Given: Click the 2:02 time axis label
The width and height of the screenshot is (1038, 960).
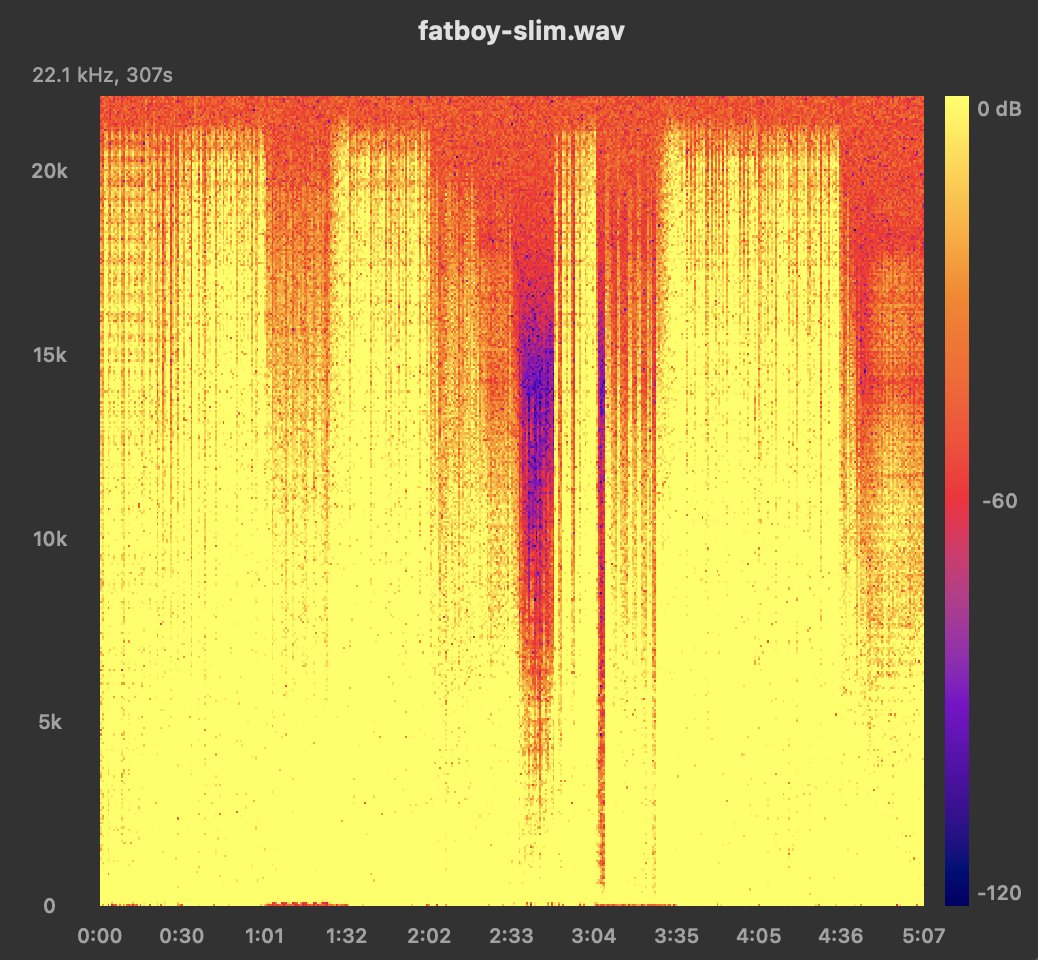Looking at the screenshot, I should point(429,936).
